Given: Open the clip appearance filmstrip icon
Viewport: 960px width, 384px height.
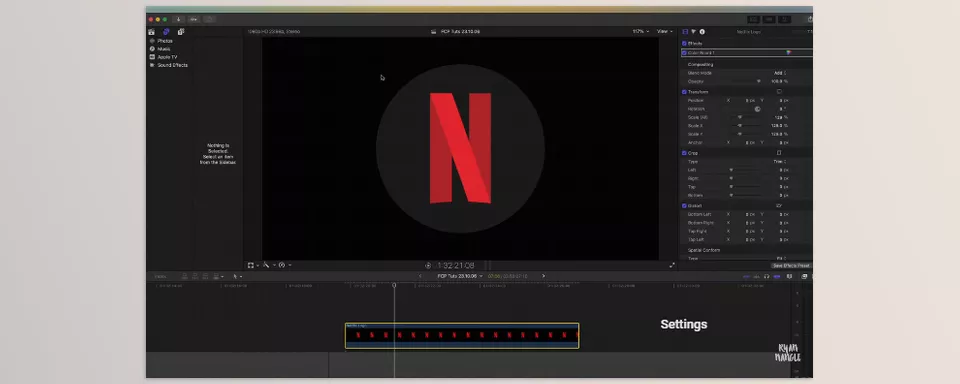Looking at the screenshot, I should (789, 276).
